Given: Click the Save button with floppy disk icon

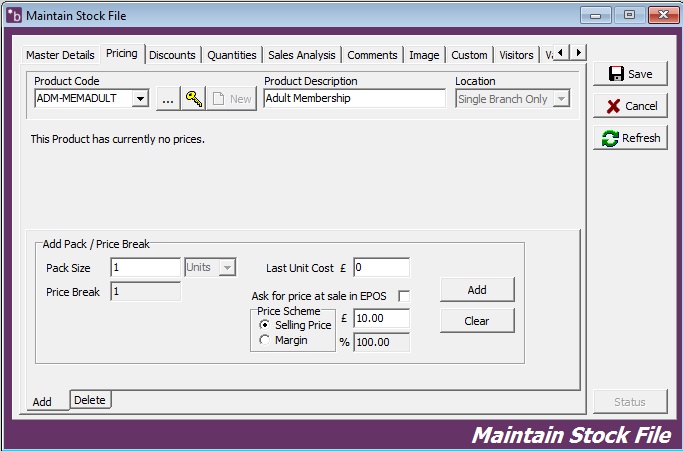Looking at the screenshot, I should (630, 74).
